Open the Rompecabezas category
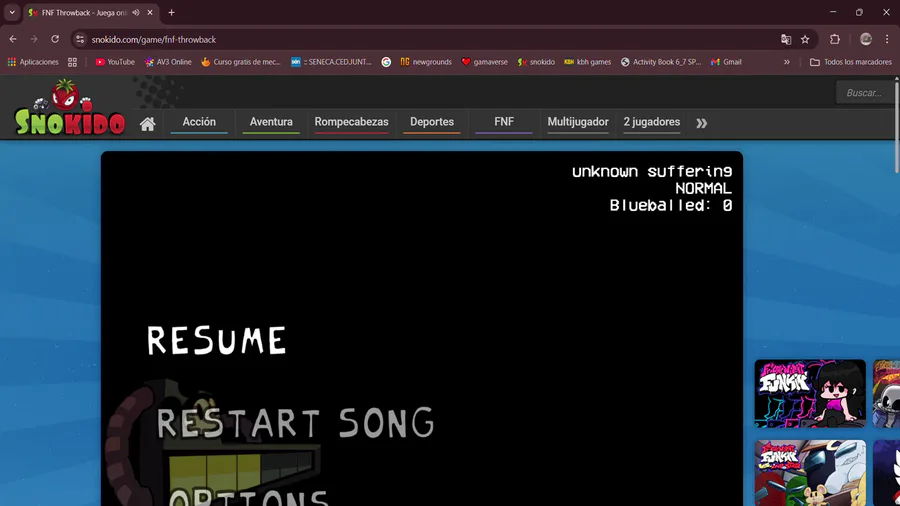This screenshot has height=506, width=900. [351, 122]
